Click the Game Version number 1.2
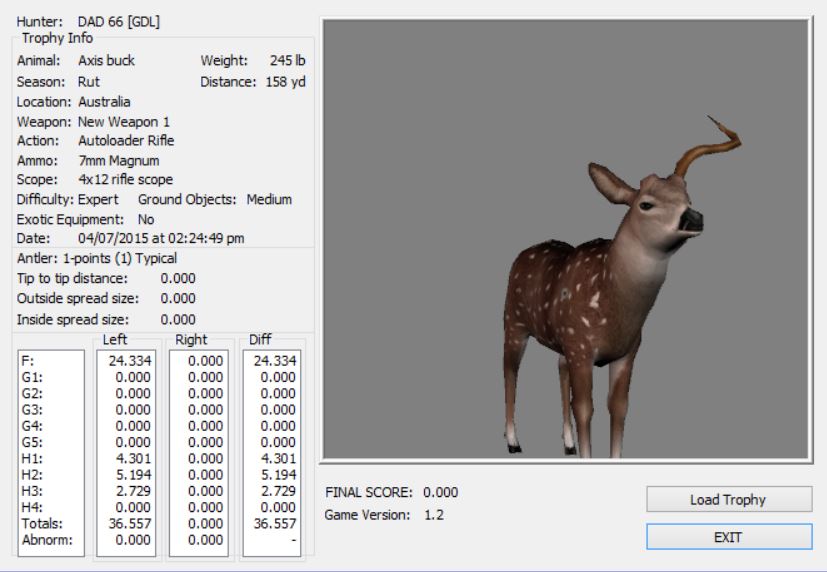Viewport: 827px width, 572px height. 434,515
